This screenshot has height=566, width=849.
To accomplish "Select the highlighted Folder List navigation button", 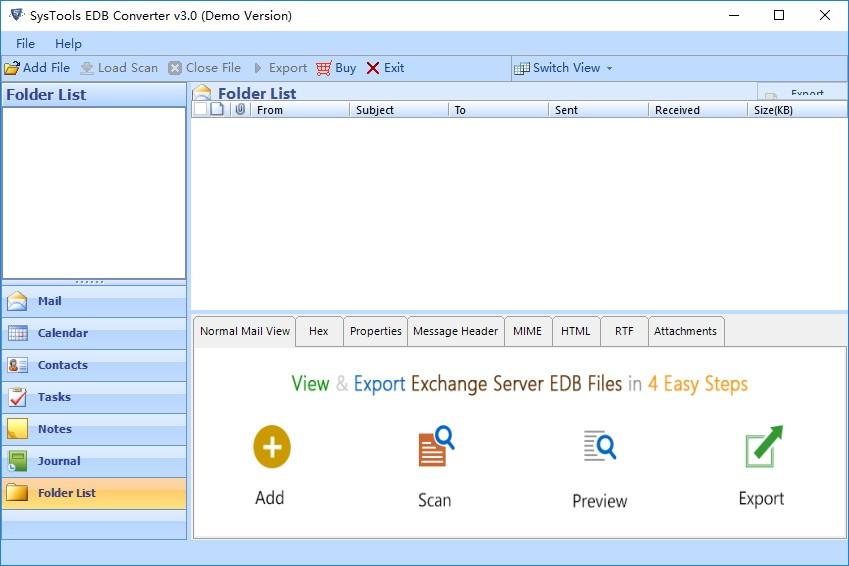I will [94, 493].
